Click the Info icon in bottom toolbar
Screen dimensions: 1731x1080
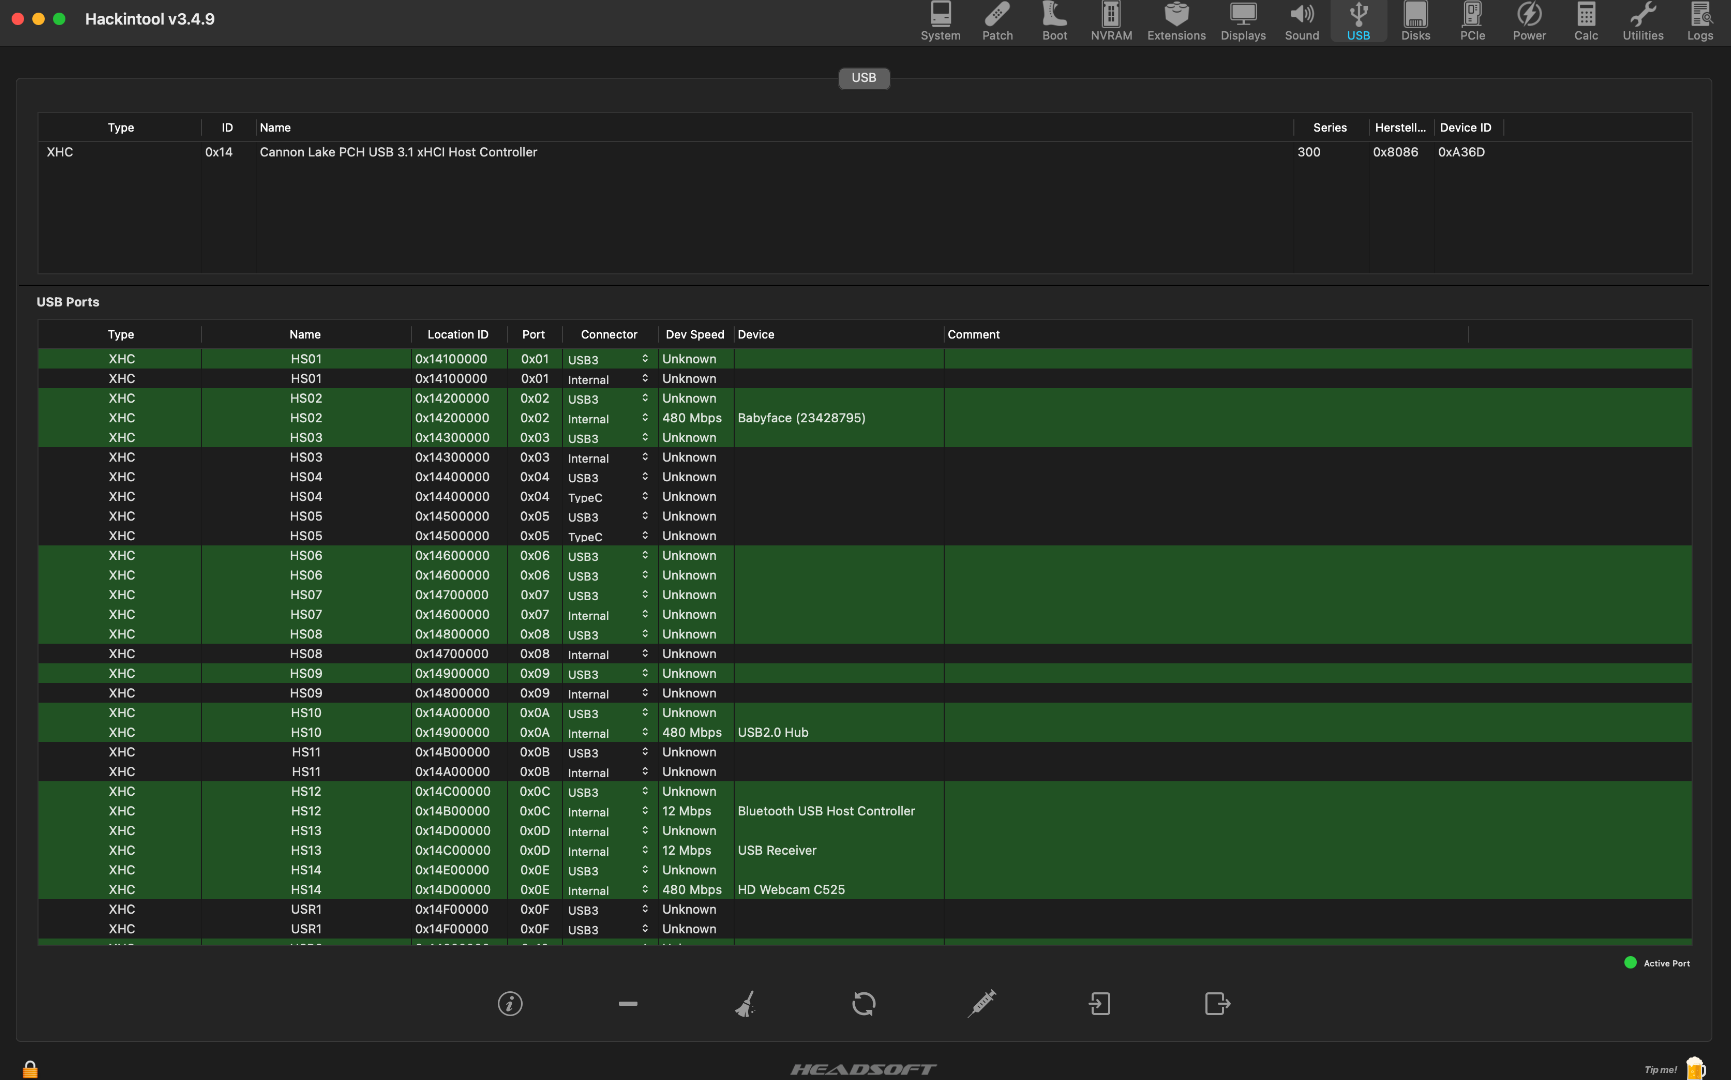click(x=510, y=1003)
